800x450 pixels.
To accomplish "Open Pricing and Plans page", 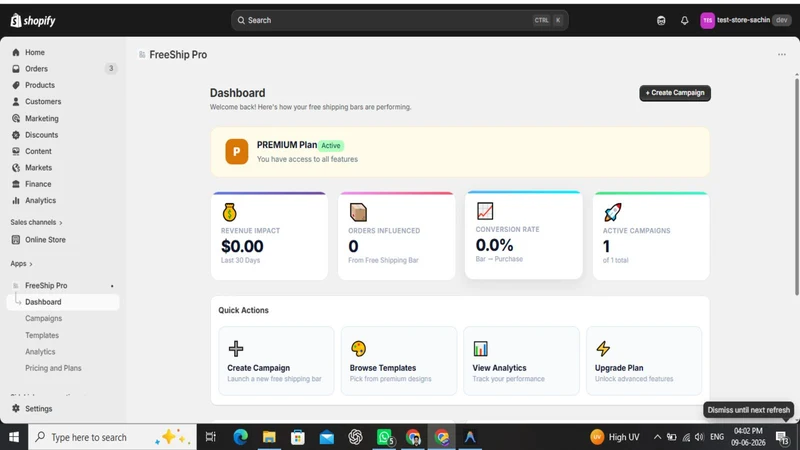I will [53, 368].
